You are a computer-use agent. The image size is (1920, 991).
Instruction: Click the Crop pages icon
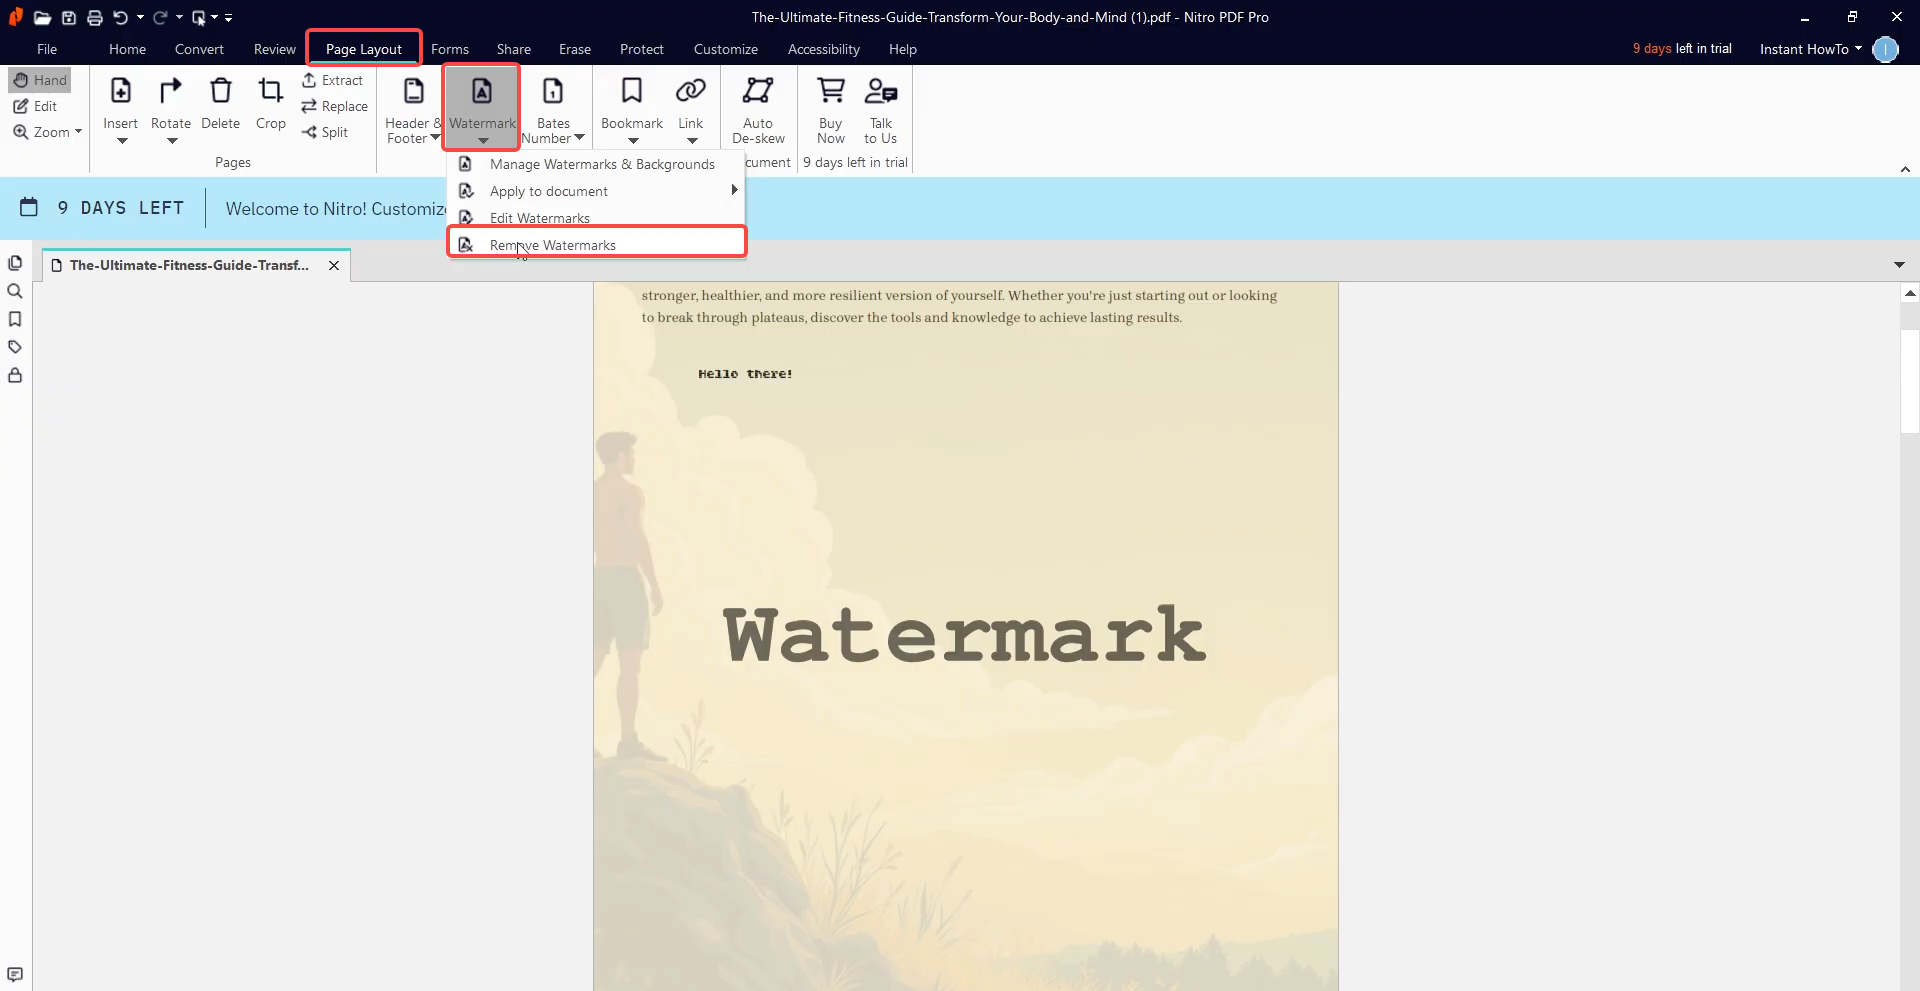pyautogui.click(x=270, y=91)
